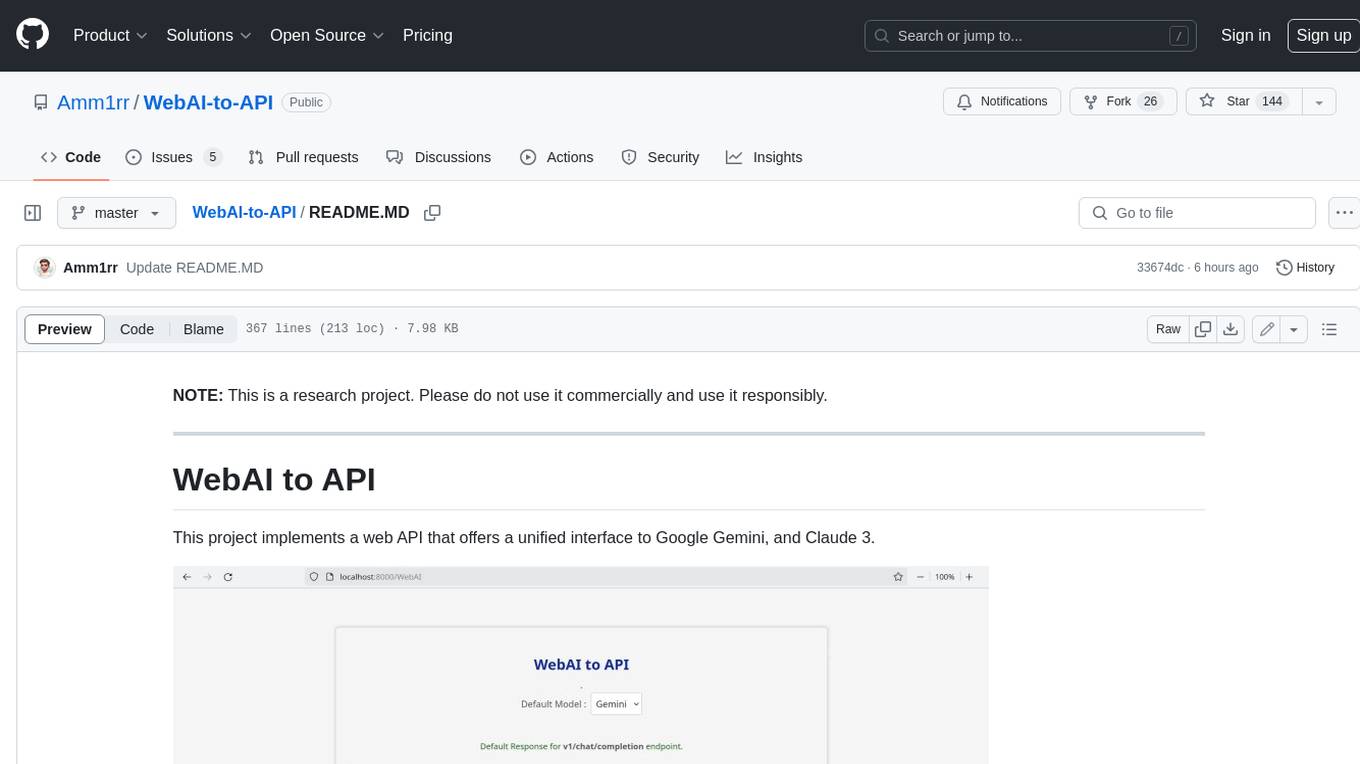Image resolution: width=1360 pixels, height=764 pixels.
Task: Switch to the Issues tab
Action: tap(173, 157)
